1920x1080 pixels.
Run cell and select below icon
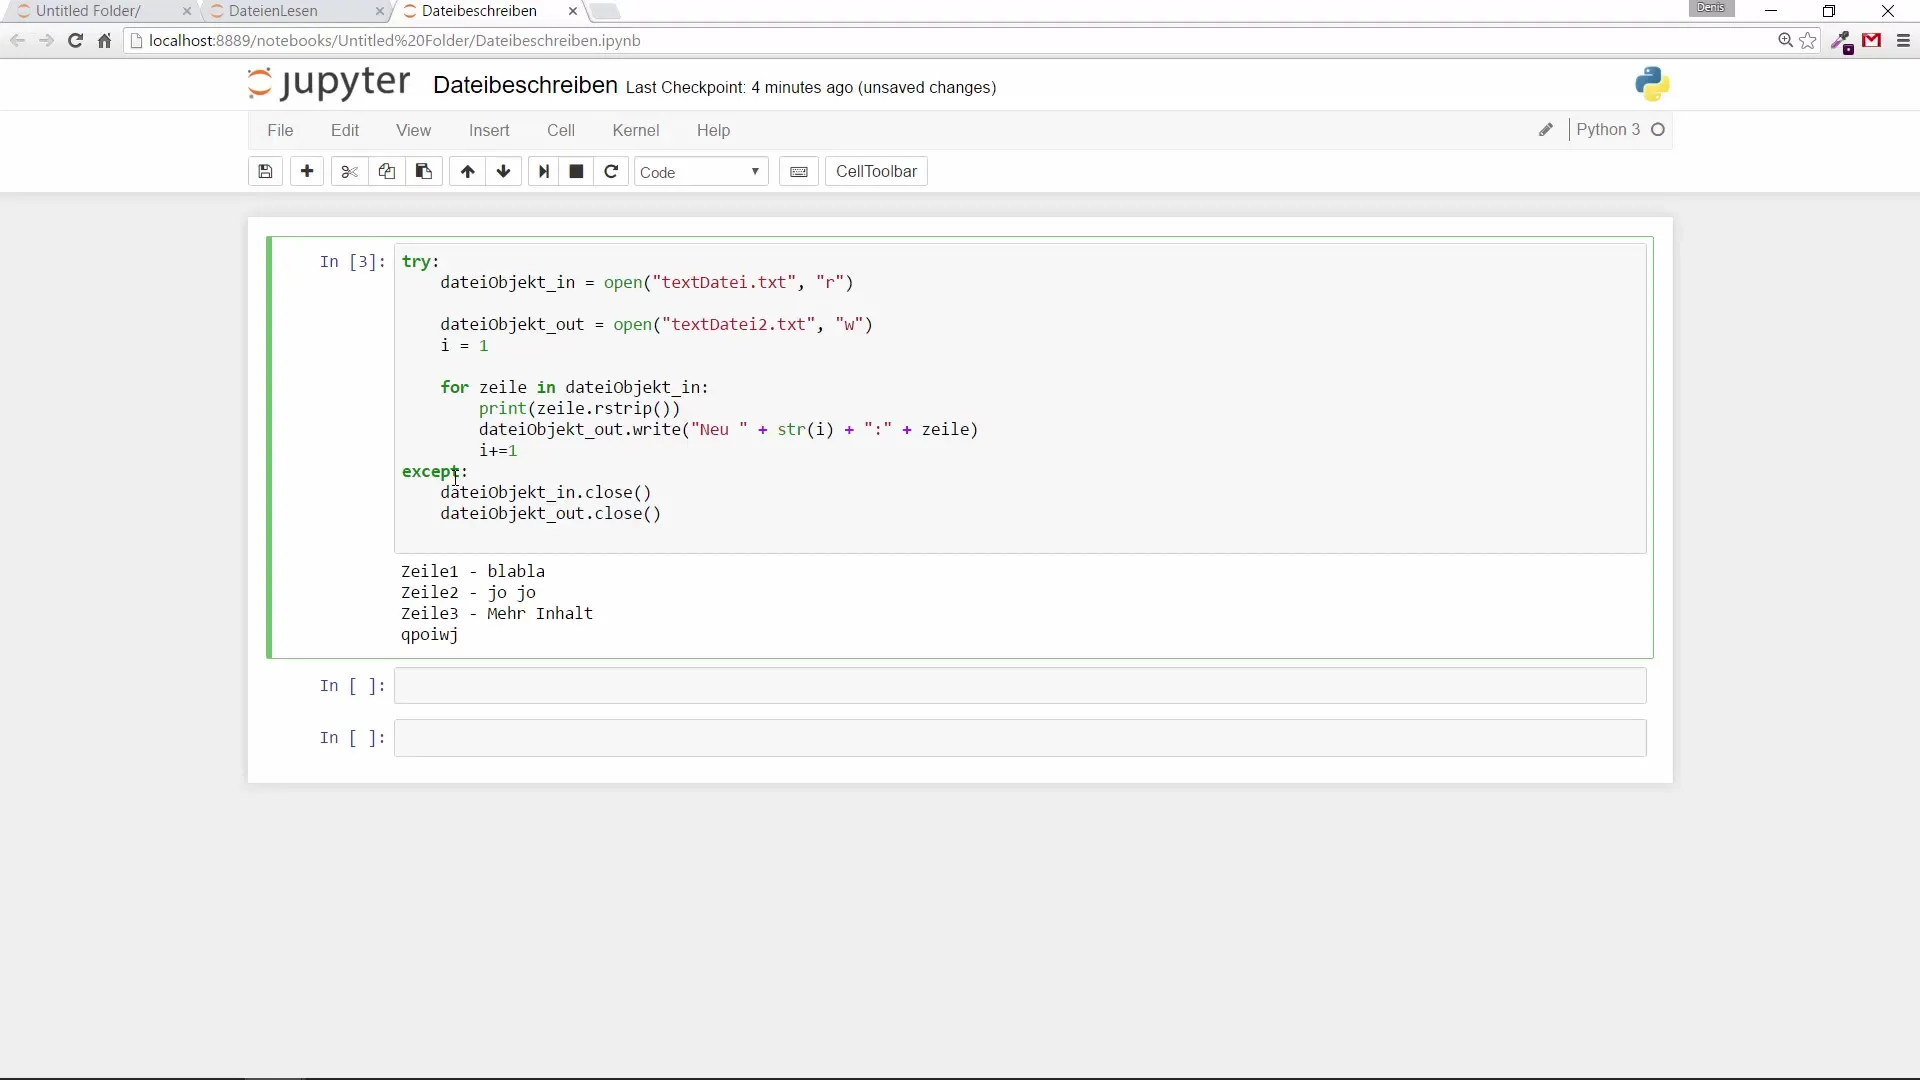[543, 172]
